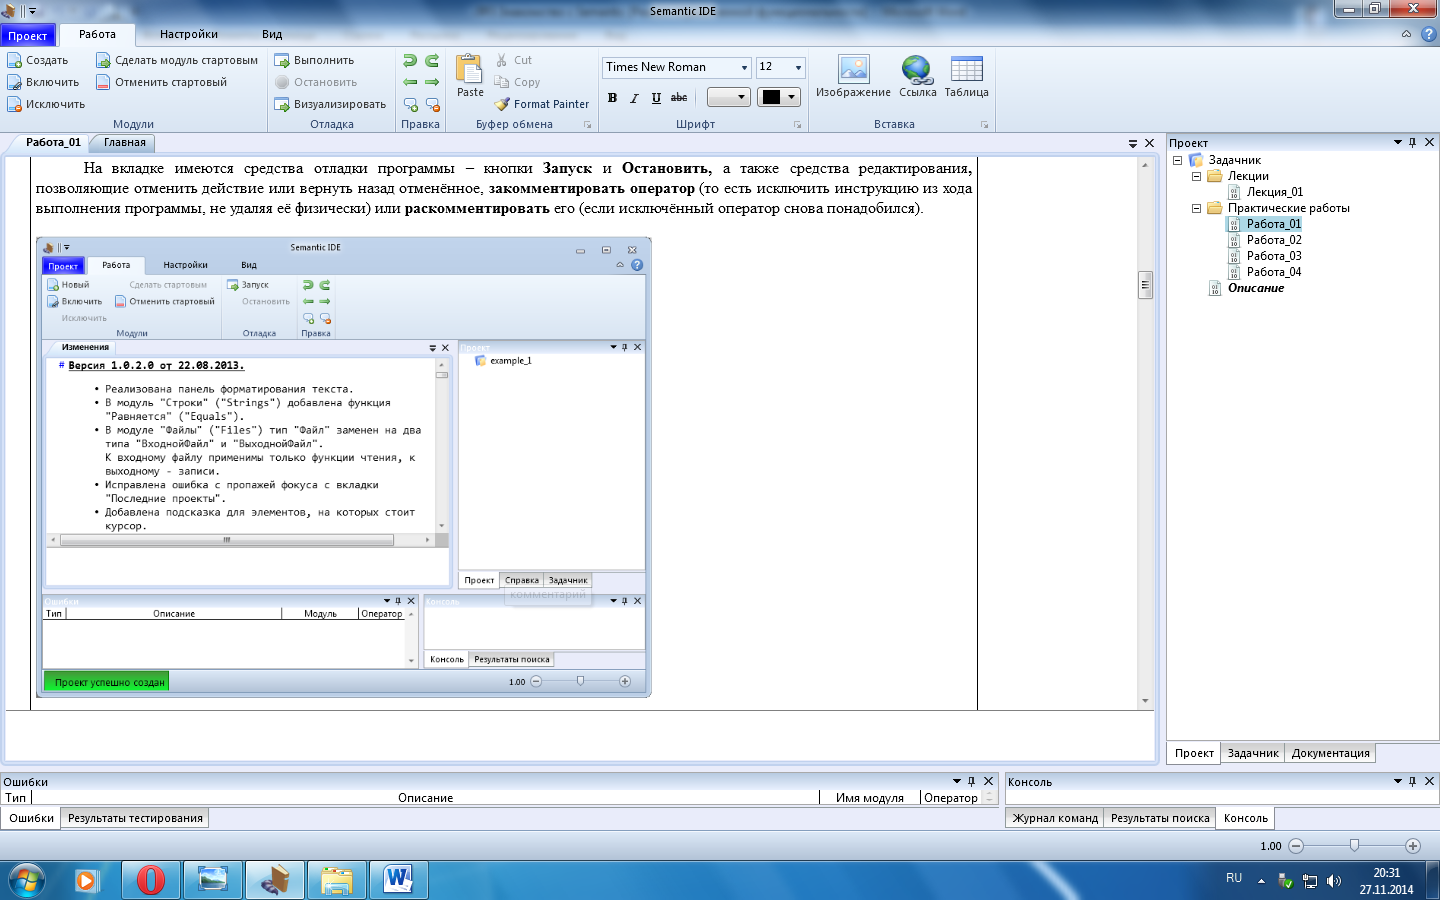Select Работа_04 in the project tree
The image size is (1440, 900).
(x=1273, y=272)
